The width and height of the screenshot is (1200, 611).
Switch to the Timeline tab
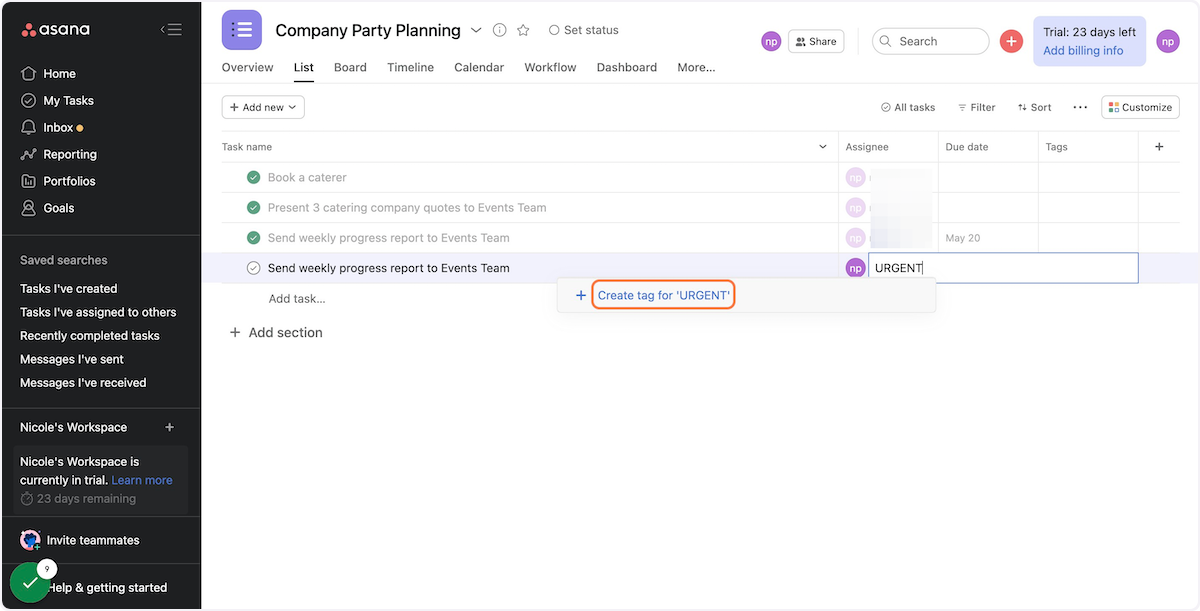[x=410, y=68]
